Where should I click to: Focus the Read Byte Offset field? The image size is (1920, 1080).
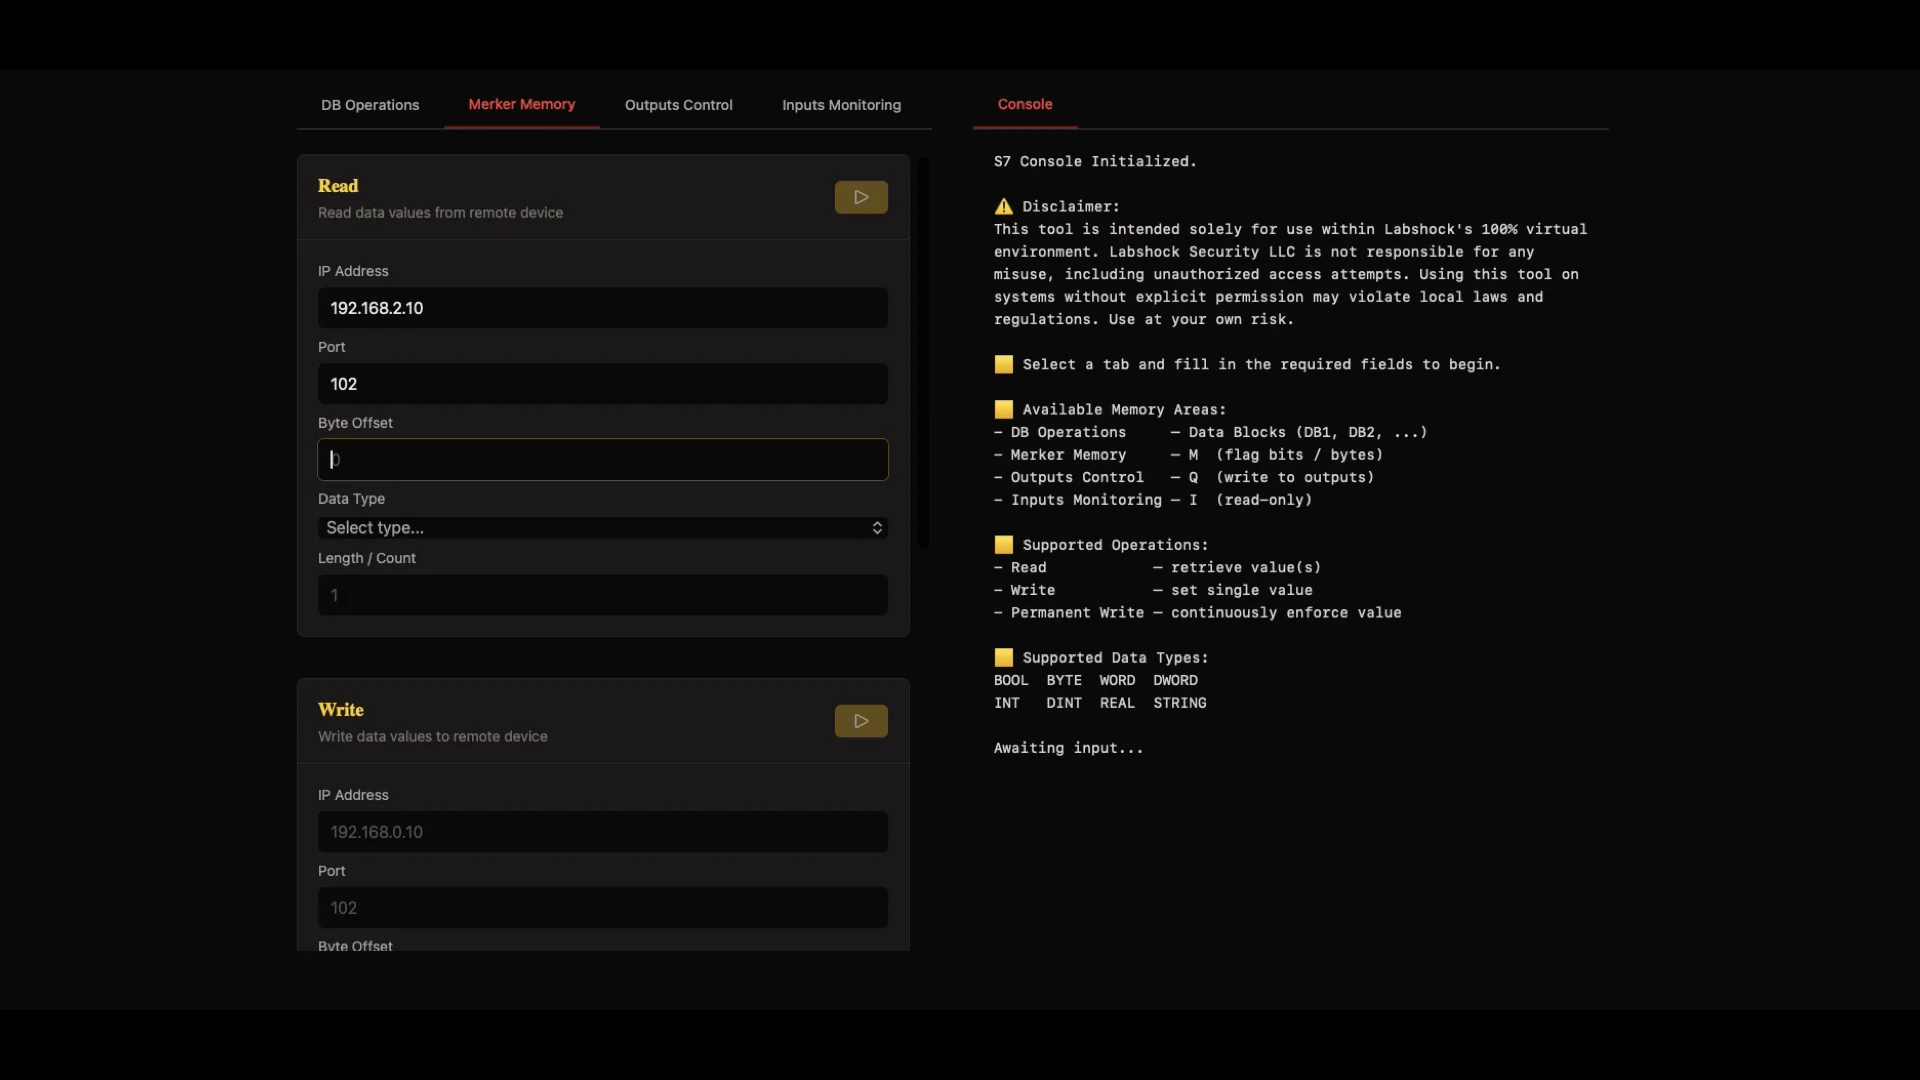pyautogui.click(x=603, y=460)
